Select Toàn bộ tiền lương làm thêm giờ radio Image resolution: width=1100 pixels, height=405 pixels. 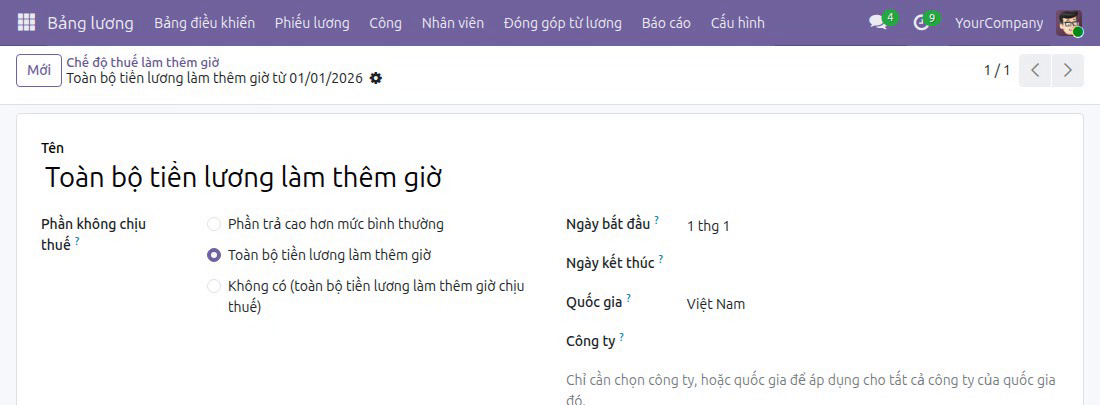[x=213, y=255]
